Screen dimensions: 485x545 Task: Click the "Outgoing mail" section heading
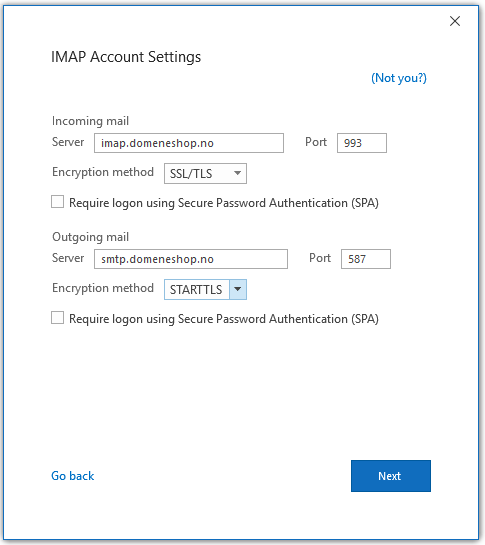pyautogui.click(x=90, y=237)
